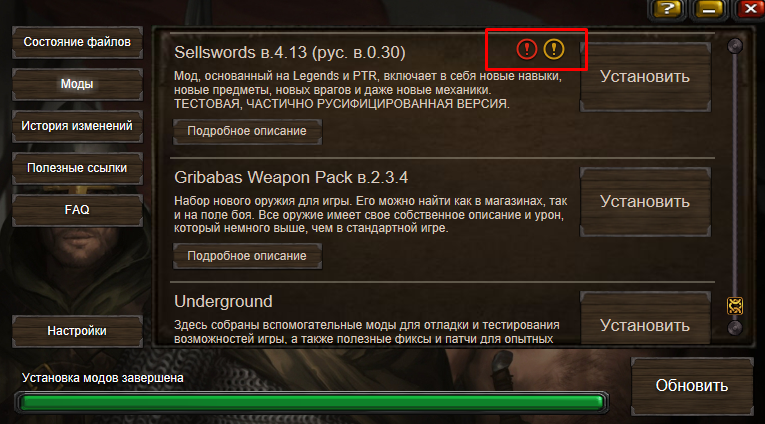765x424 pixels.
Task: Click the yellow exclamation warning icon
Action: pos(554,49)
